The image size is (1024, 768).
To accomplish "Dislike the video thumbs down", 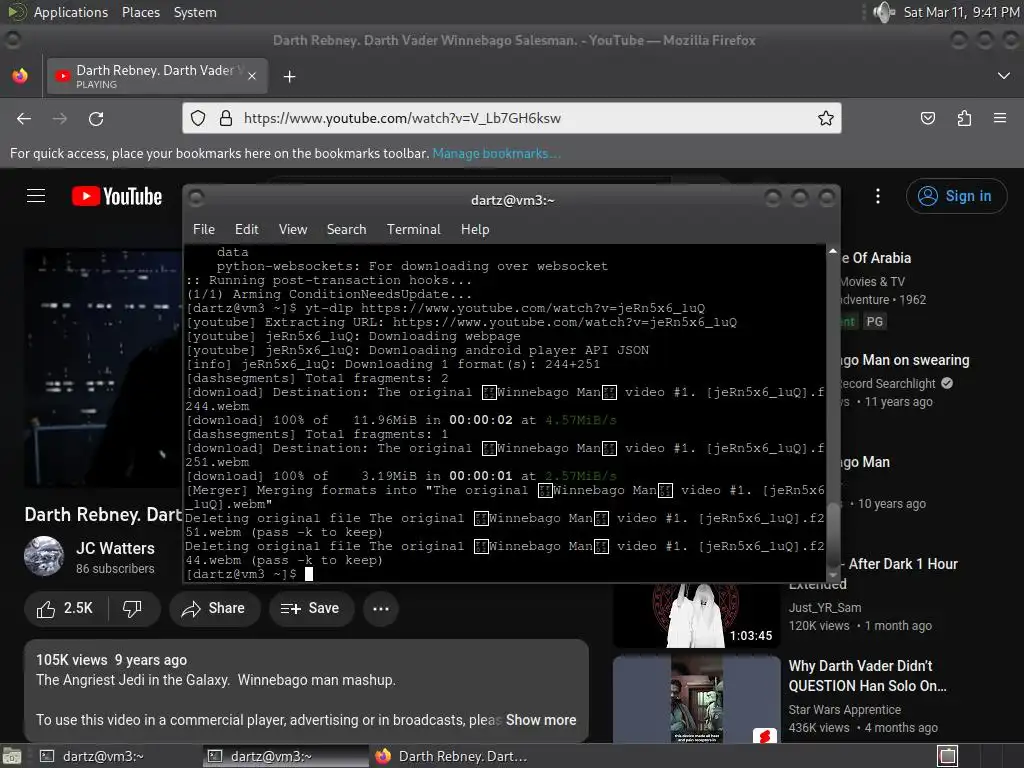I will pos(133,609).
